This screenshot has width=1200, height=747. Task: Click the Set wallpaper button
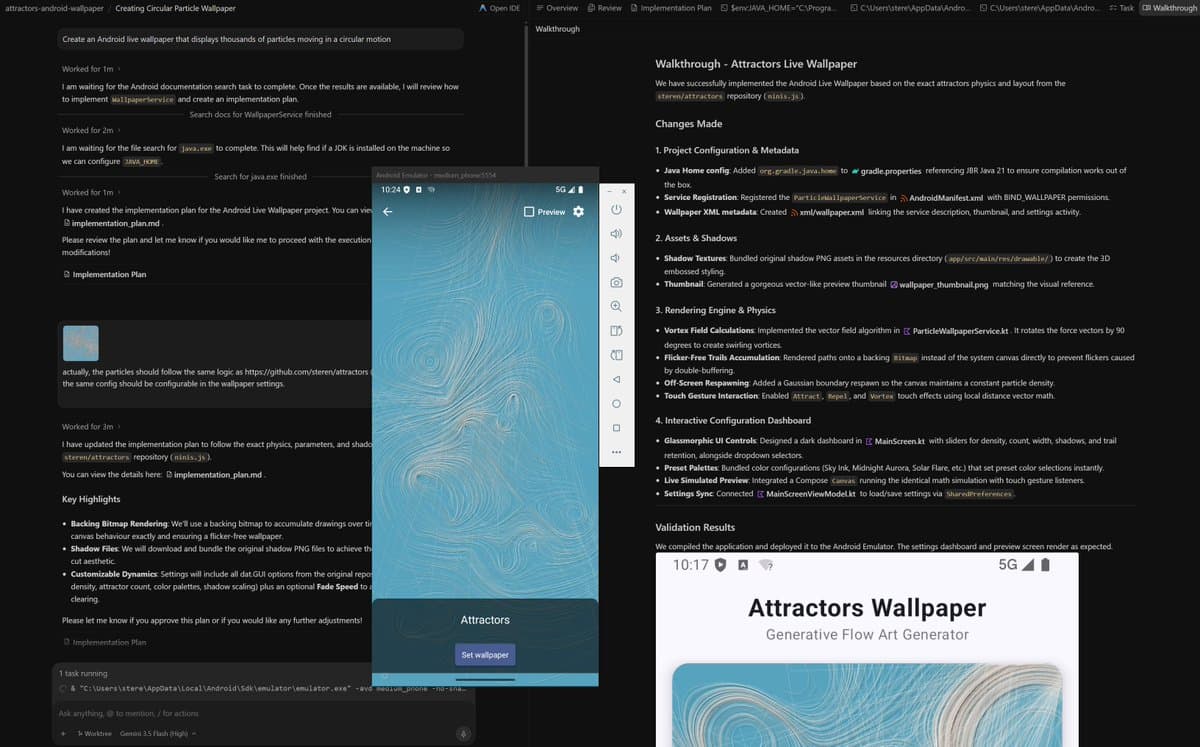coord(485,655)
